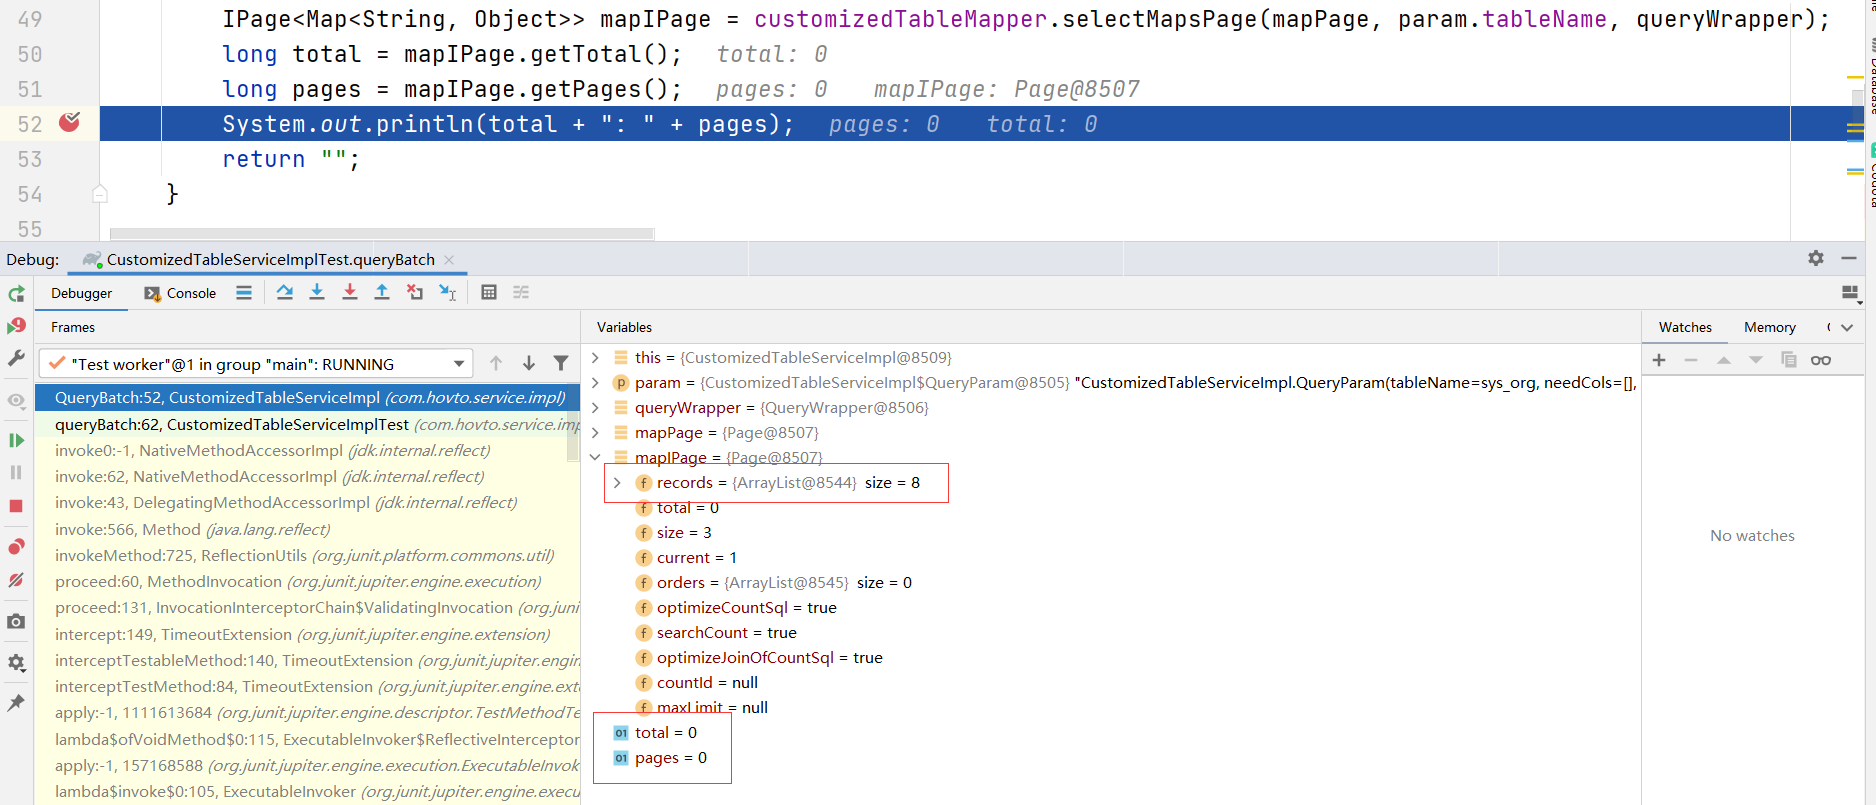Viewport: 1876px width, 805px height.
Task: Click the Step Into blue arrow icon
Action: (317, 292)
